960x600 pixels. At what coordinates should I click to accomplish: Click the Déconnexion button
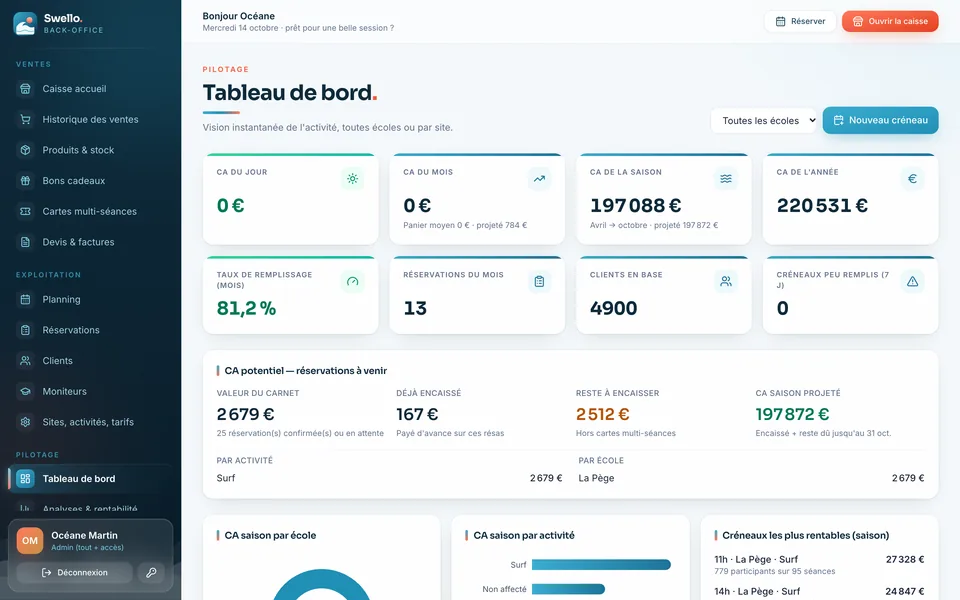point(74,572)
